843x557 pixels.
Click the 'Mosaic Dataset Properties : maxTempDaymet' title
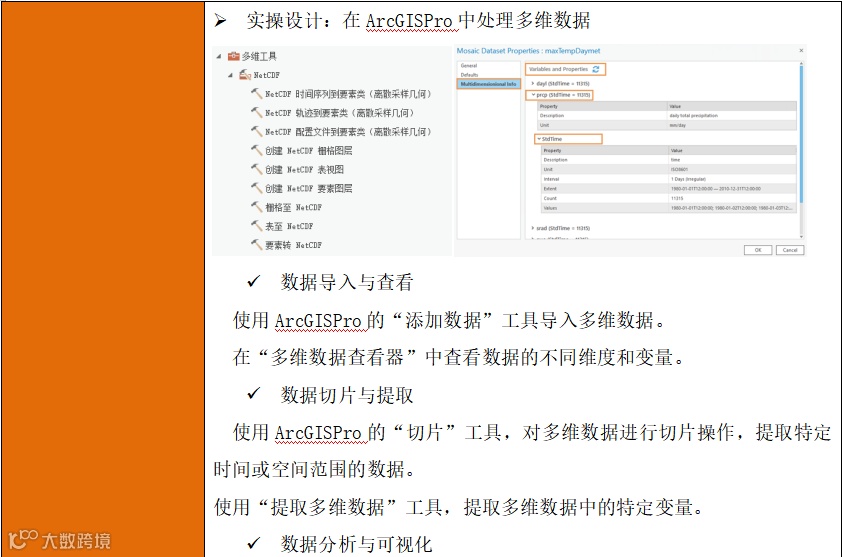528,51
